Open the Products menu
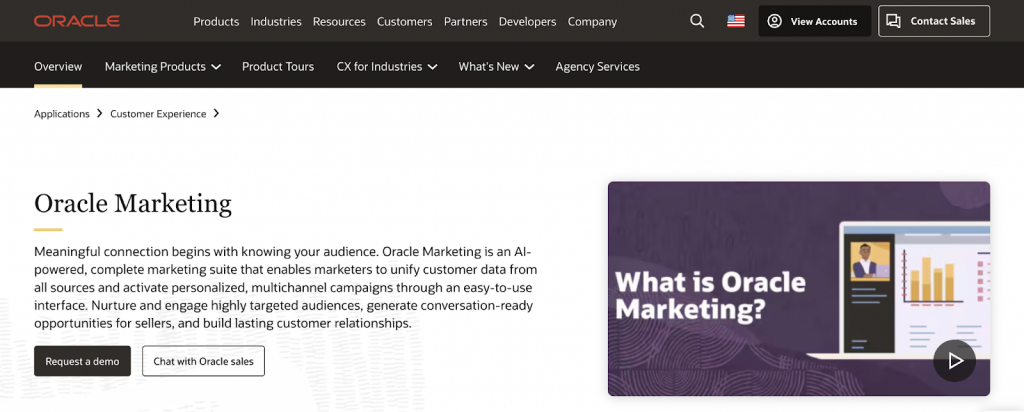Screen dimensions: 1024x412 (x=216, y=21)
